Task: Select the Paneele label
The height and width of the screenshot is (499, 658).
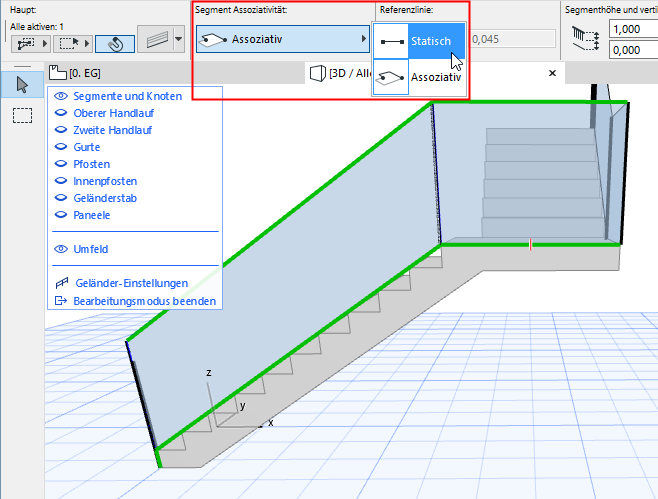Action: [x=91, y=215]
